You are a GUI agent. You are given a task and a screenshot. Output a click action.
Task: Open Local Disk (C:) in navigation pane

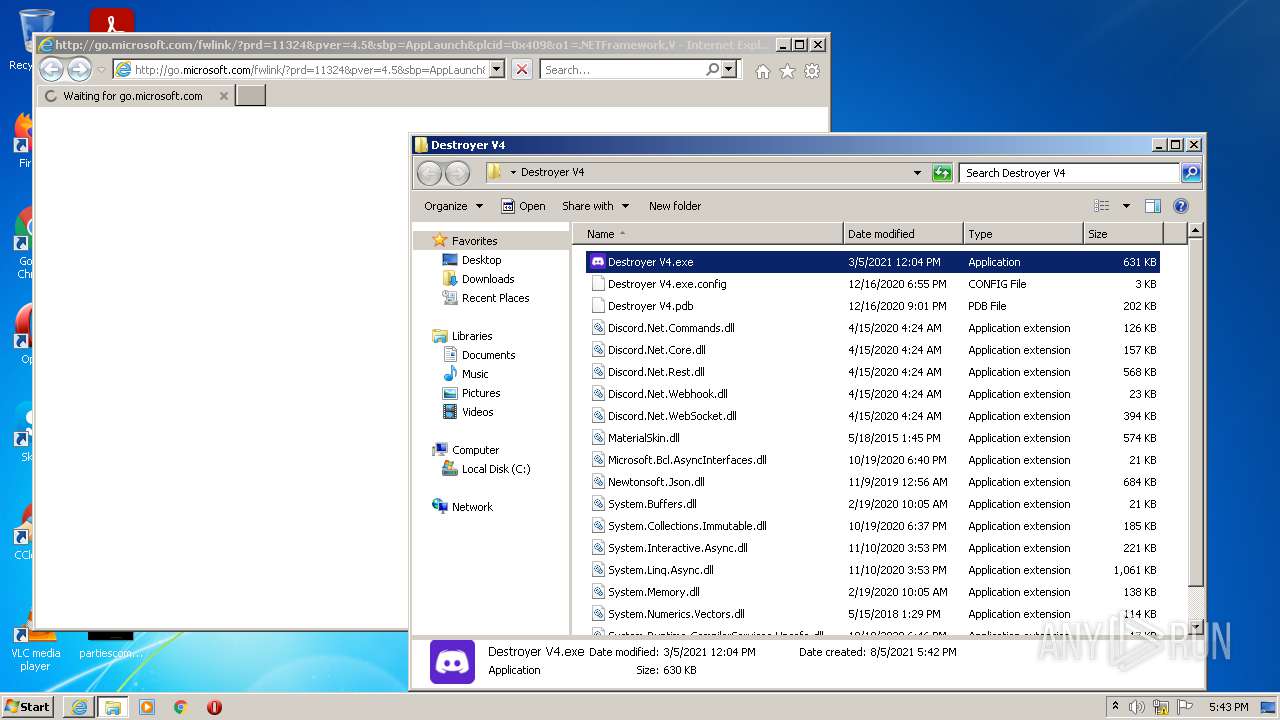click(496, 469)
